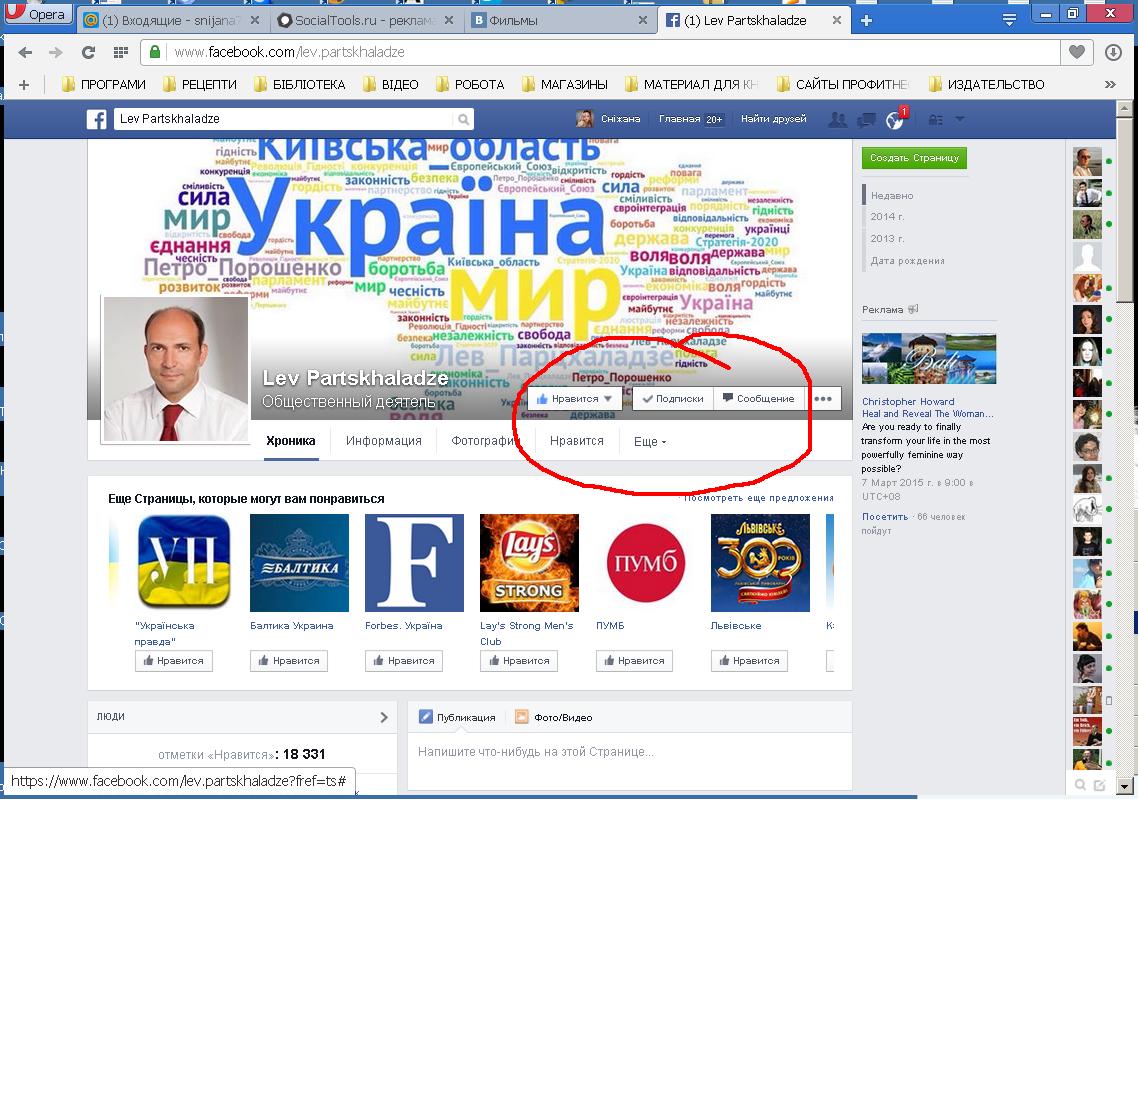Switch to the Фильмы tab
The height and width of the screenshot is (1100, 1138).
point(560,20)
